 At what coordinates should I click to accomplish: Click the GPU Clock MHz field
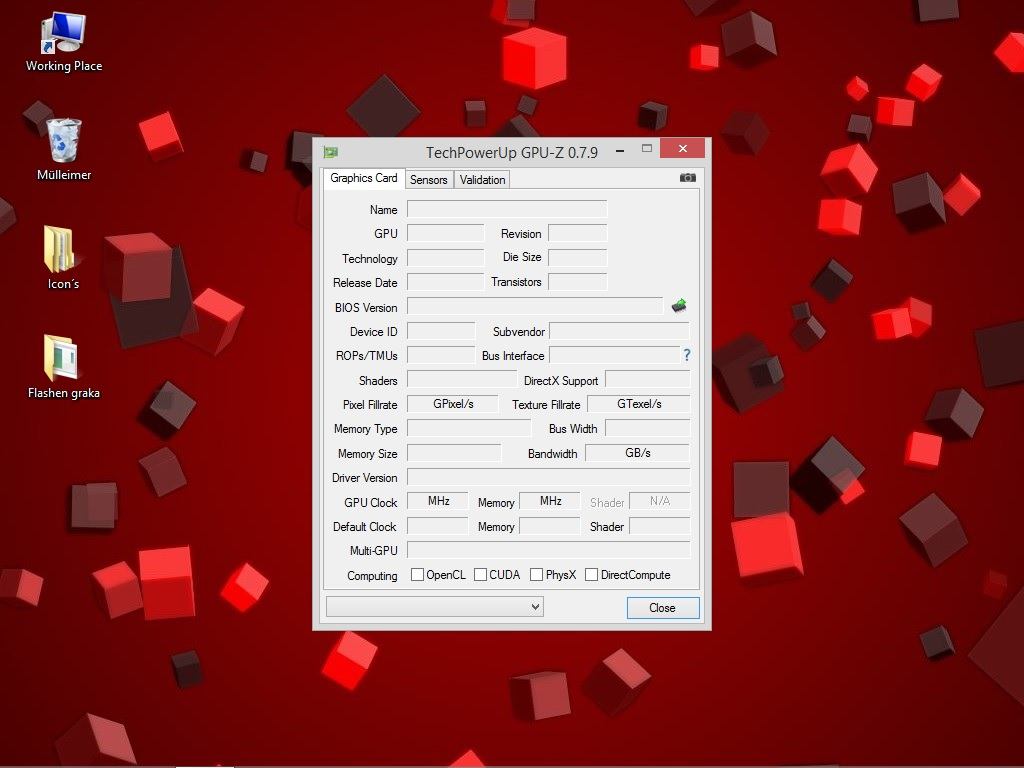point(438,501)
